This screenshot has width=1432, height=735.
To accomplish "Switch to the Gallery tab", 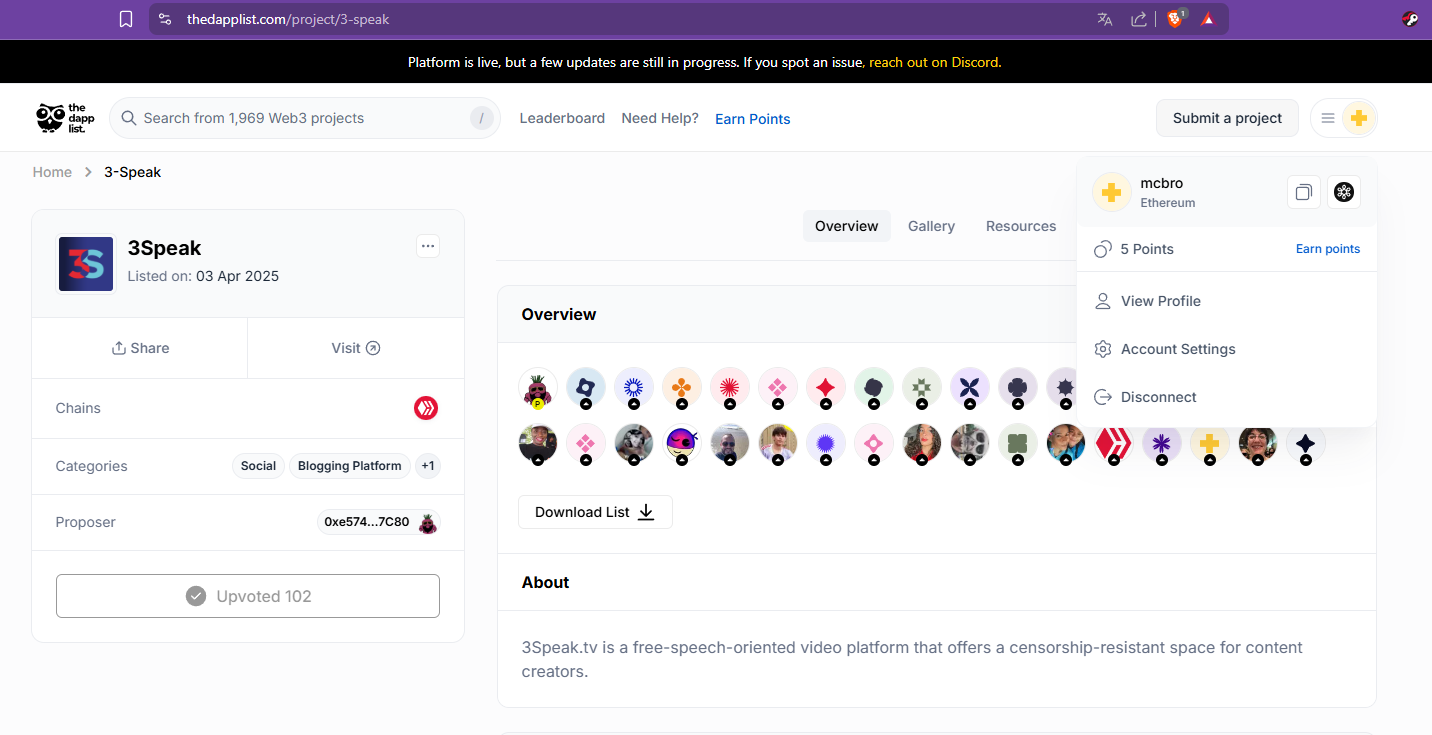I will (x=931, y=226).
